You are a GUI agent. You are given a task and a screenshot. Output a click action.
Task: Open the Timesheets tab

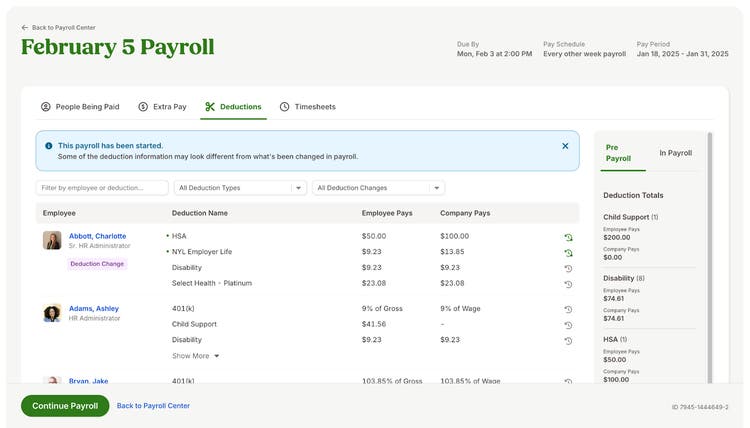[308, 107]
